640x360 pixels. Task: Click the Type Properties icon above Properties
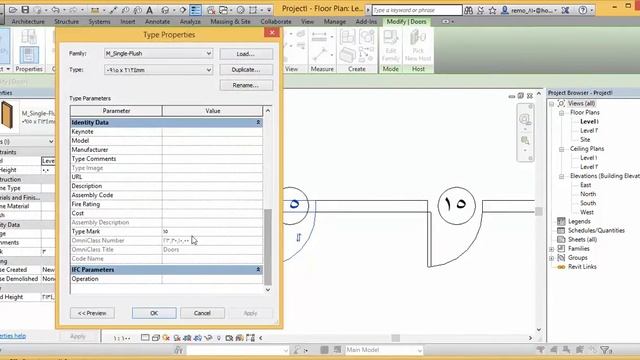(29, 37)
